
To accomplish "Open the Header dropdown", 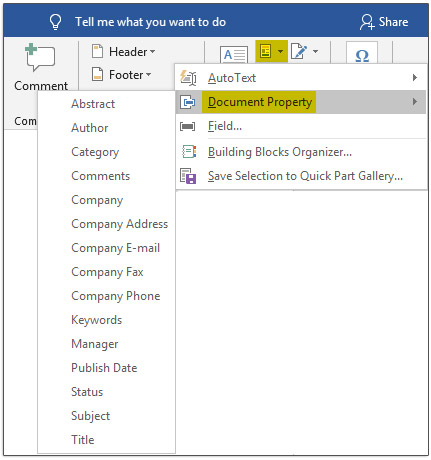I will coord(123,52).
